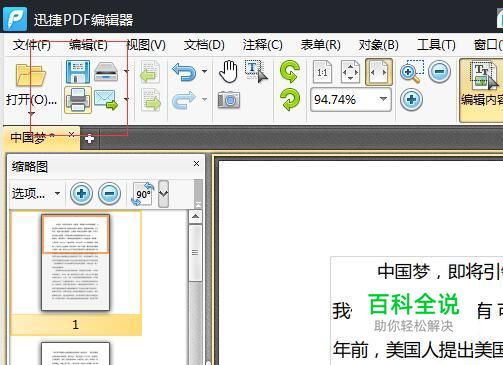Open the dropdown arrow next to scanner
The height and width of the screenshot is (365, 503).
(x=126, y=71)
